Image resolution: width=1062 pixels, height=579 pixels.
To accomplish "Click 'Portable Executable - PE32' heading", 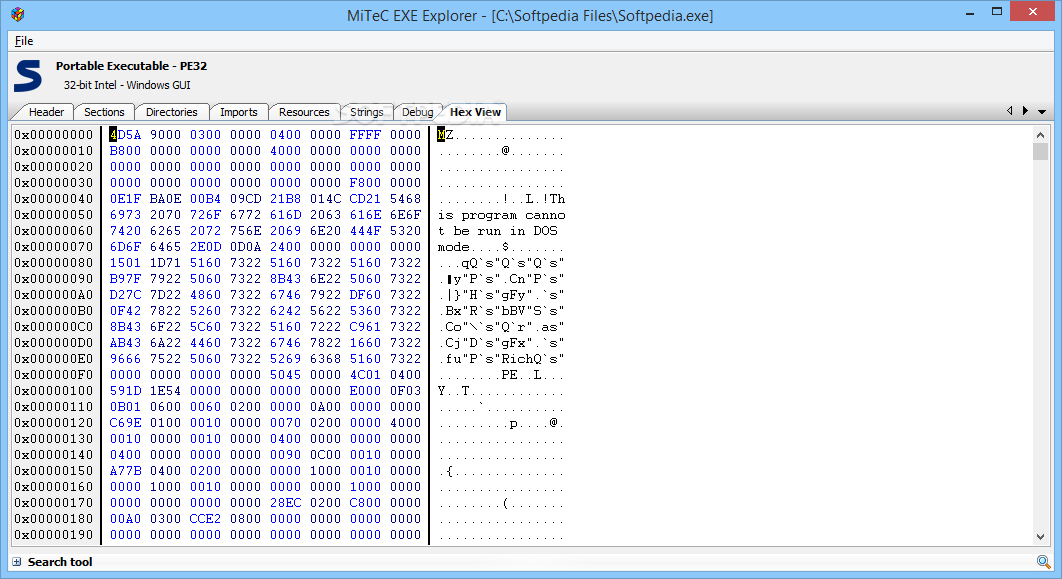I will [131, 66].
